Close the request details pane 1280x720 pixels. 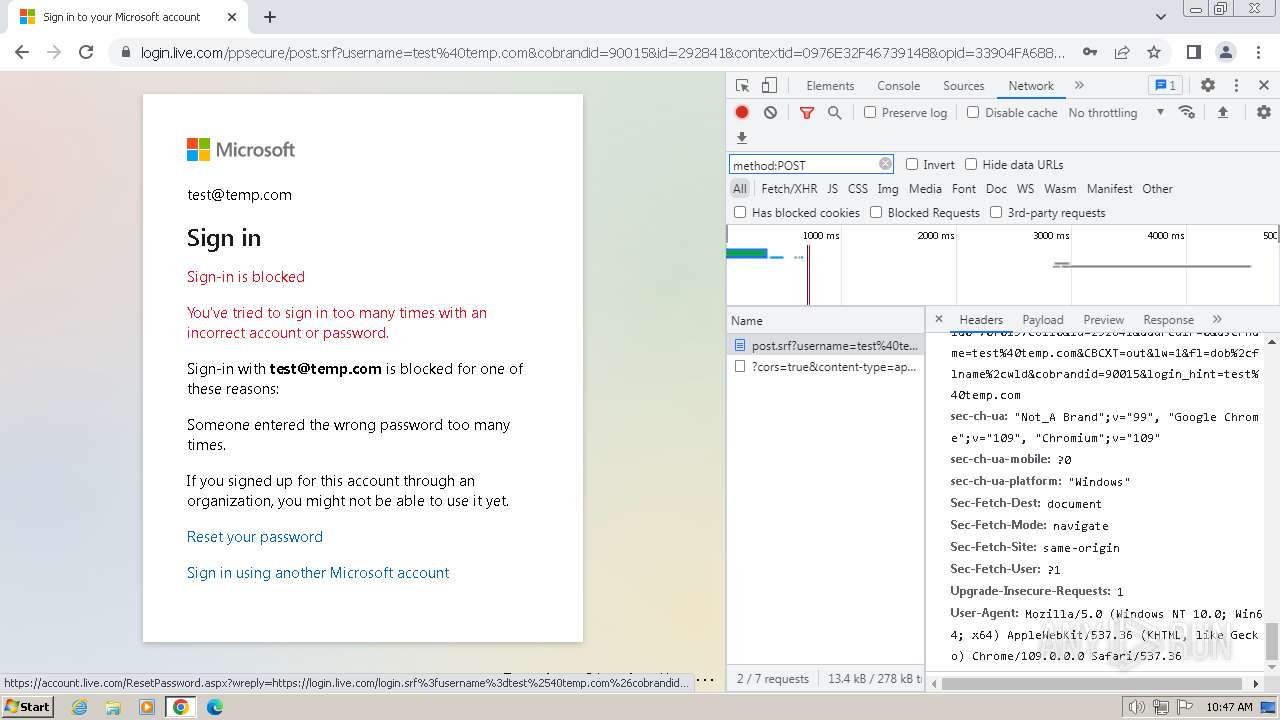click(939, 319)
